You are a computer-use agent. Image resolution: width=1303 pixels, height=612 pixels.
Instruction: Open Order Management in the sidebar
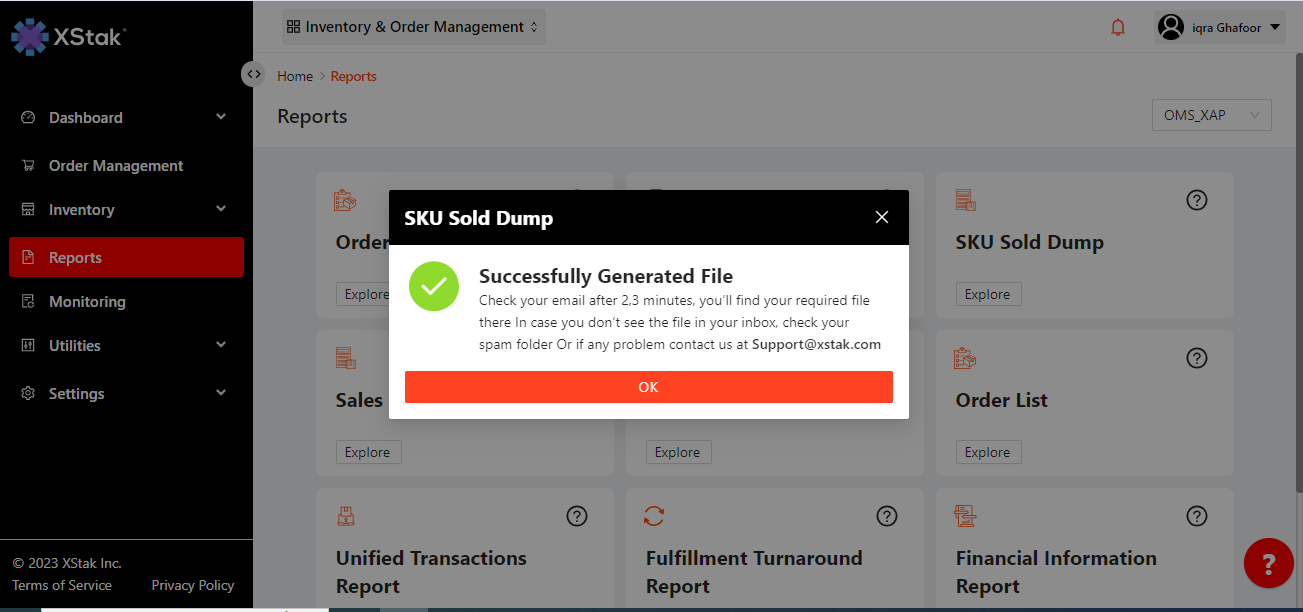coord(115,166)
